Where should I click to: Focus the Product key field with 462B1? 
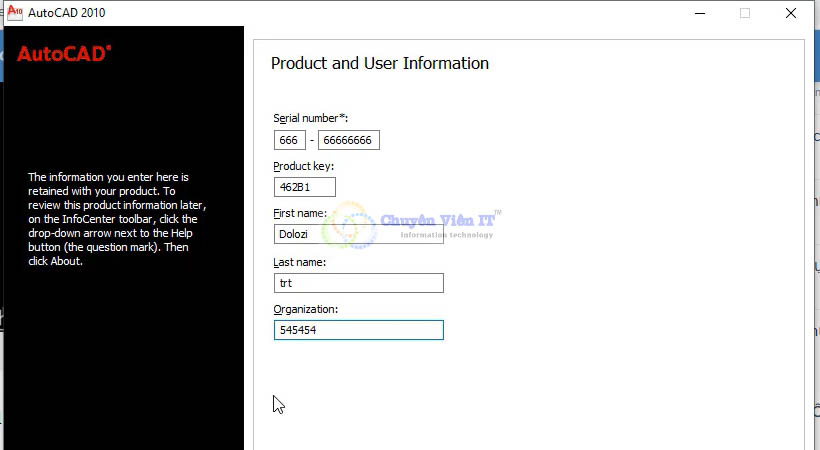[x=304, y=187]
